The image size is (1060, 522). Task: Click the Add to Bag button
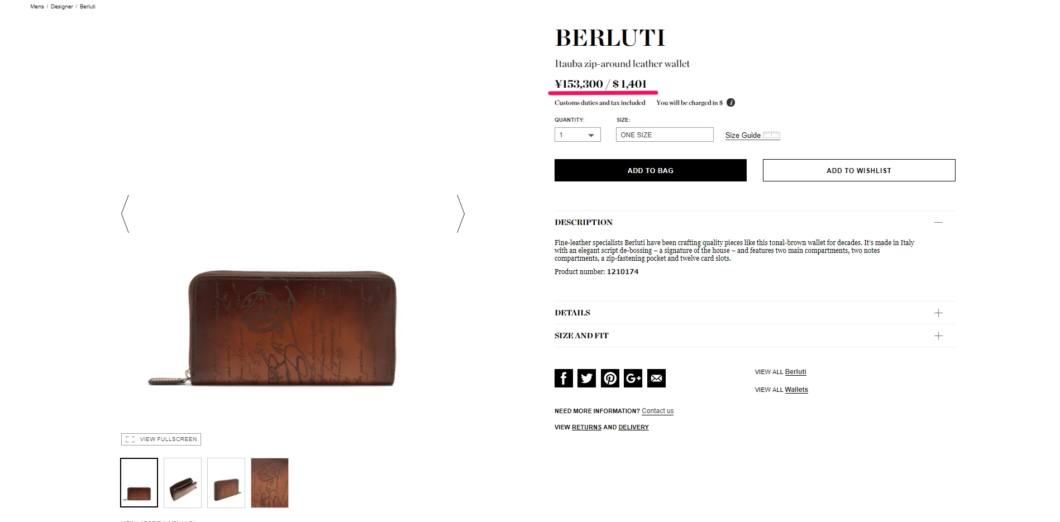[650, 170]
